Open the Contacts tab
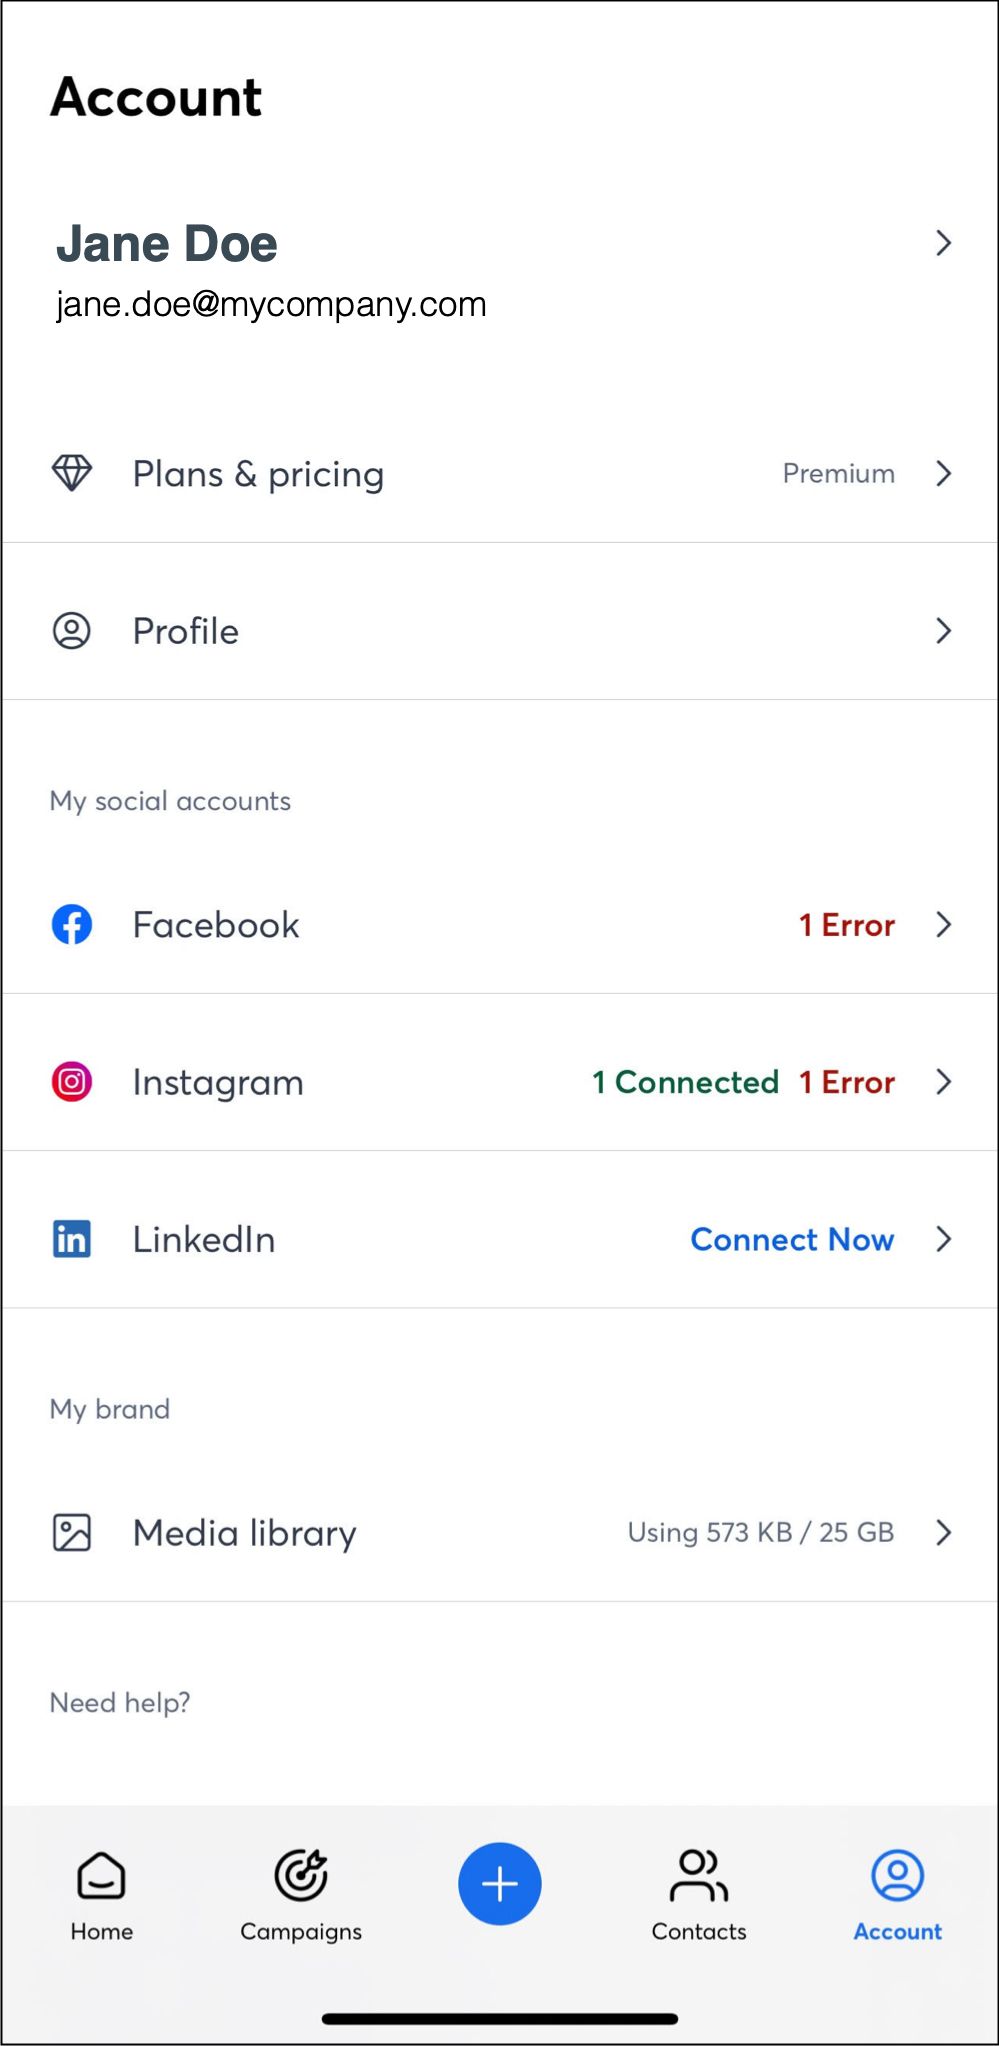The width and height of the screenshot is (999, 2046). point(699,1893)
